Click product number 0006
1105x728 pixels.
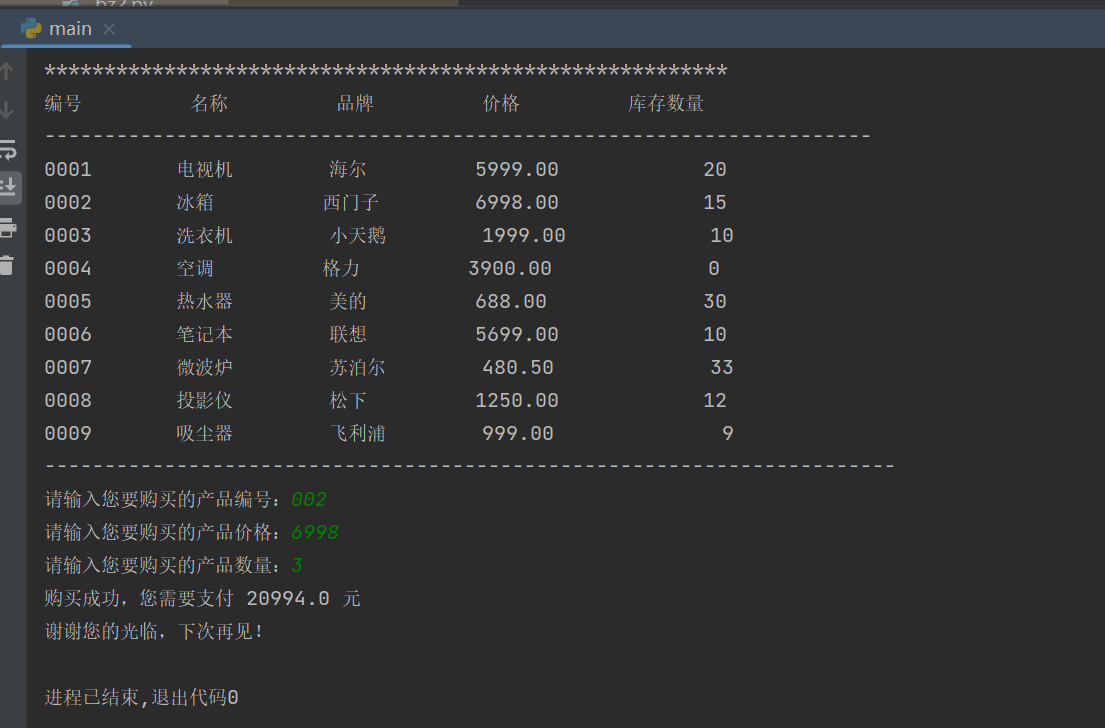pos(68,335)
